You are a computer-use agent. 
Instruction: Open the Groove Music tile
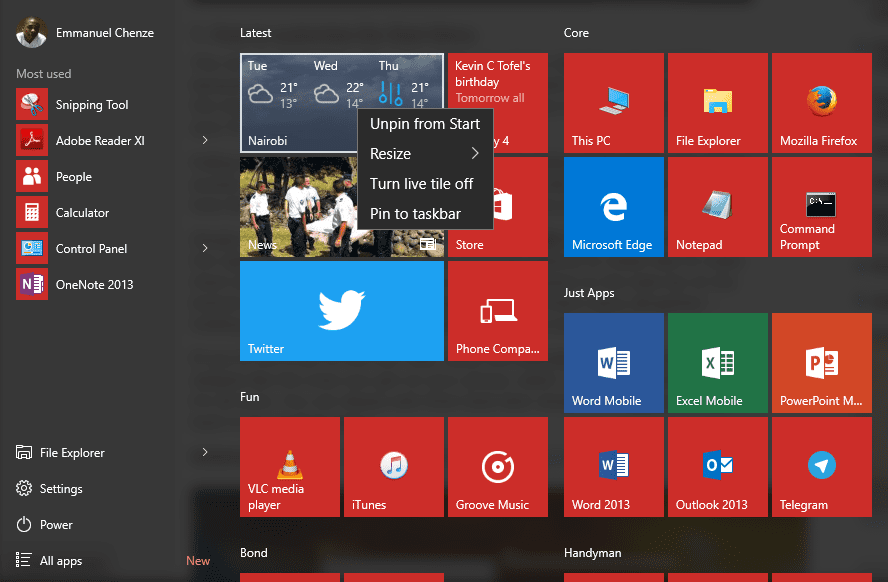pyautogui.click(x=498, y=467)
